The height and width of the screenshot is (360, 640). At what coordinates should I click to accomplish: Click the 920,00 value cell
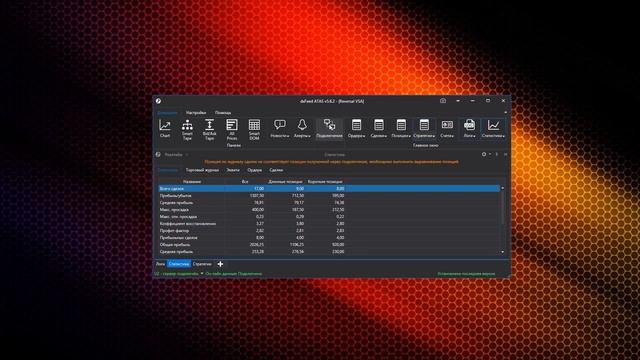click(x=338, y=244)
